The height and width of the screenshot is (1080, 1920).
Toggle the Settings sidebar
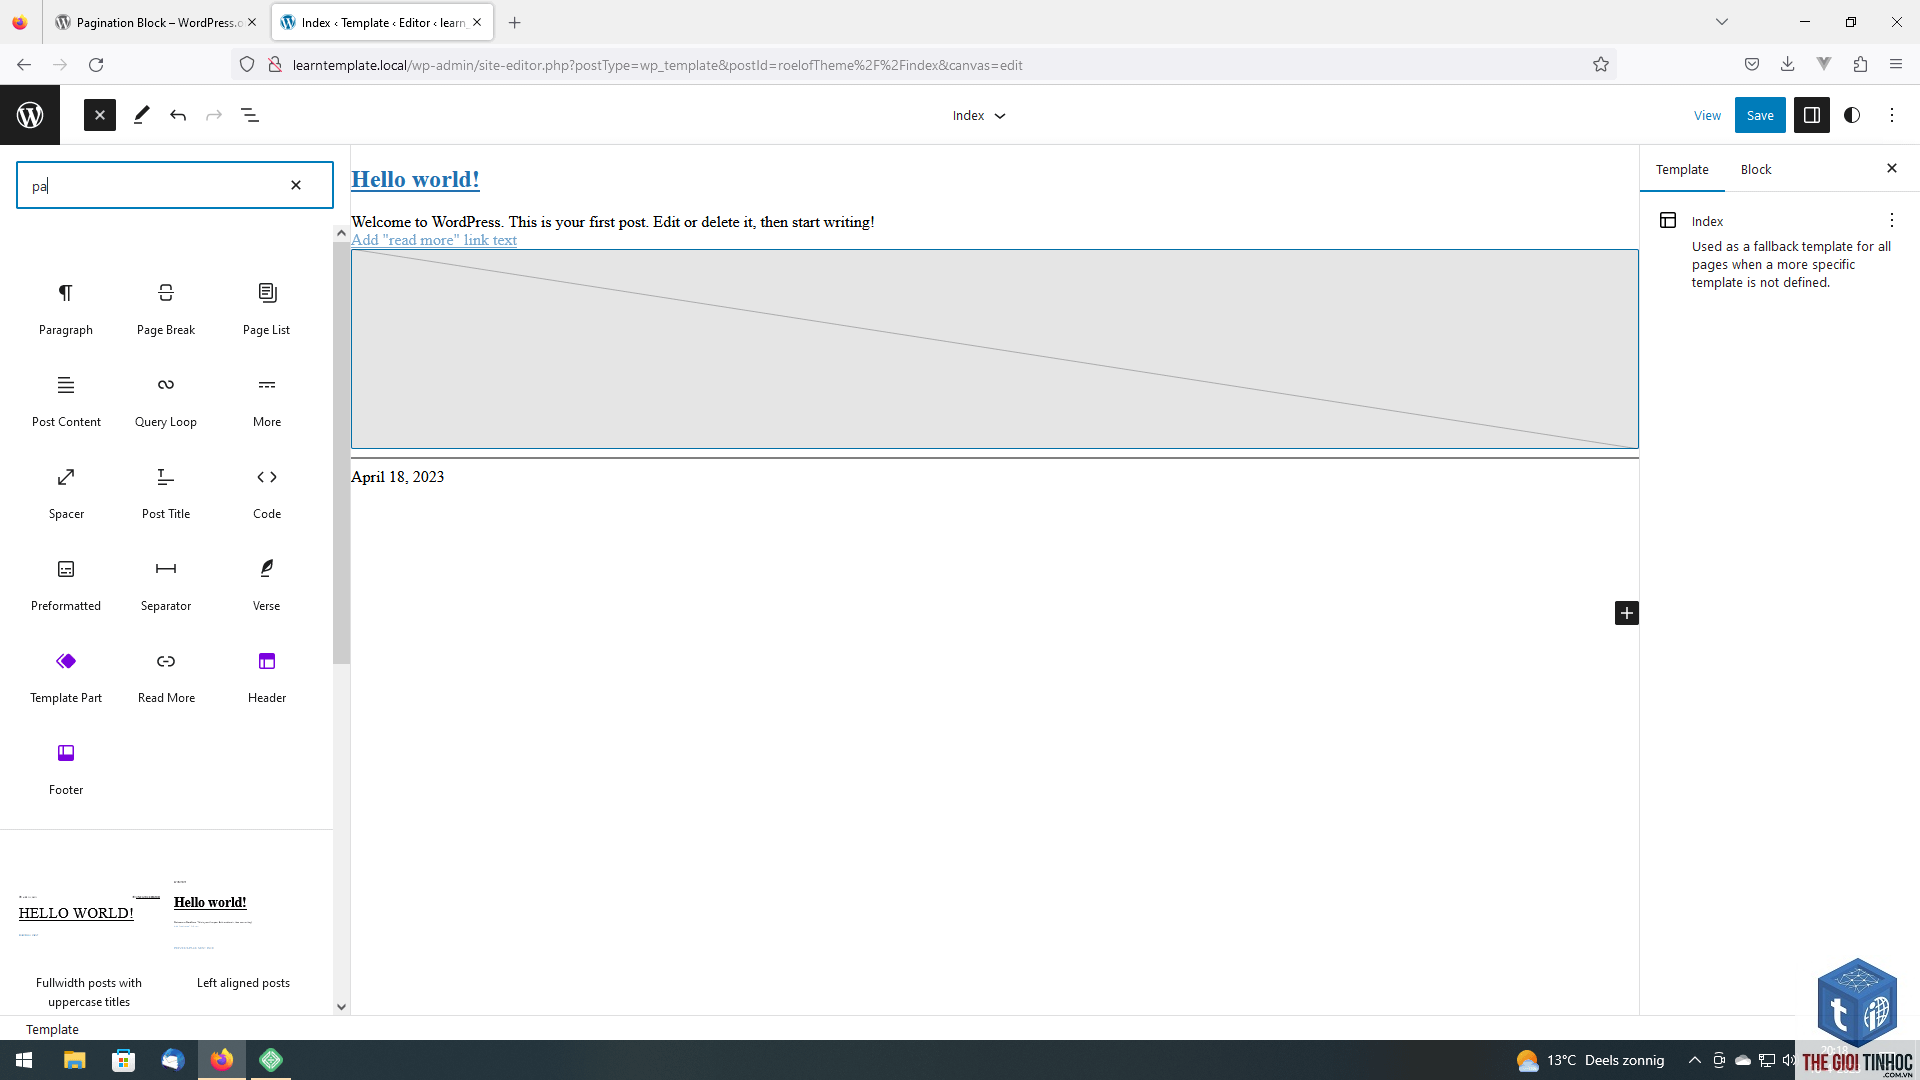pos(1811,115)
